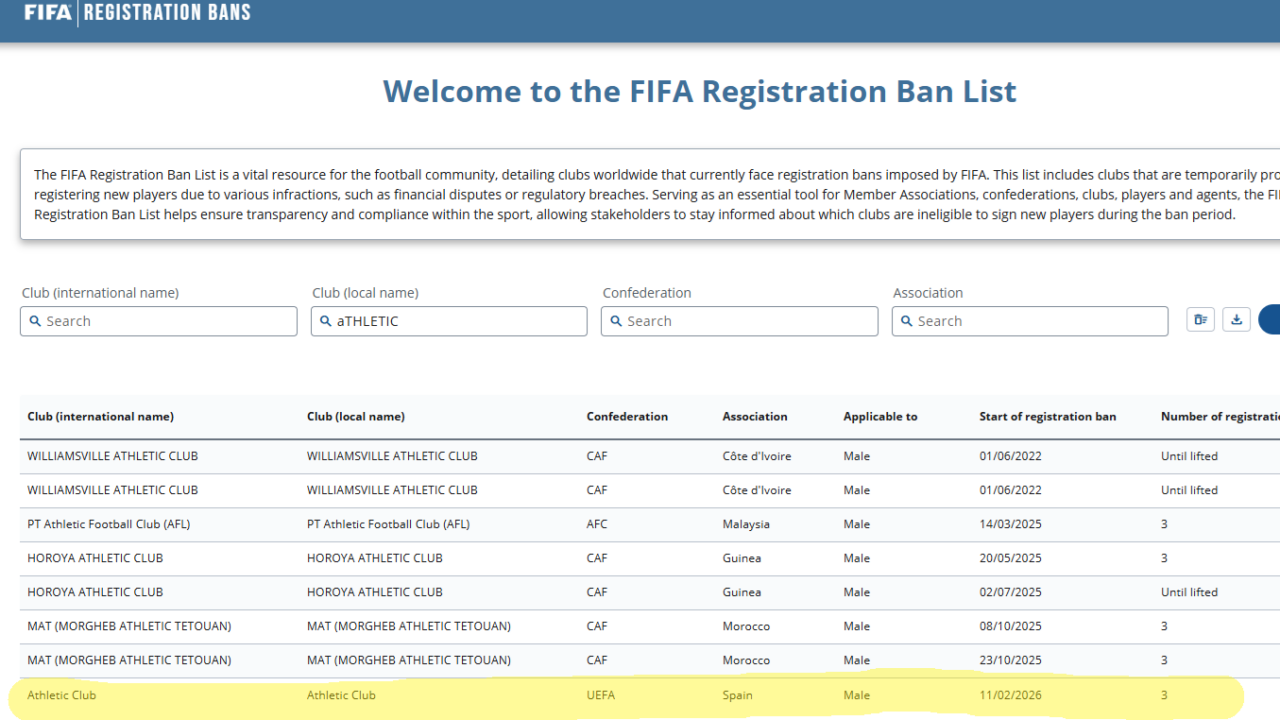Click the Applicable to column header
Viewport: 1280px width, 720px height.
click(880, 416)
